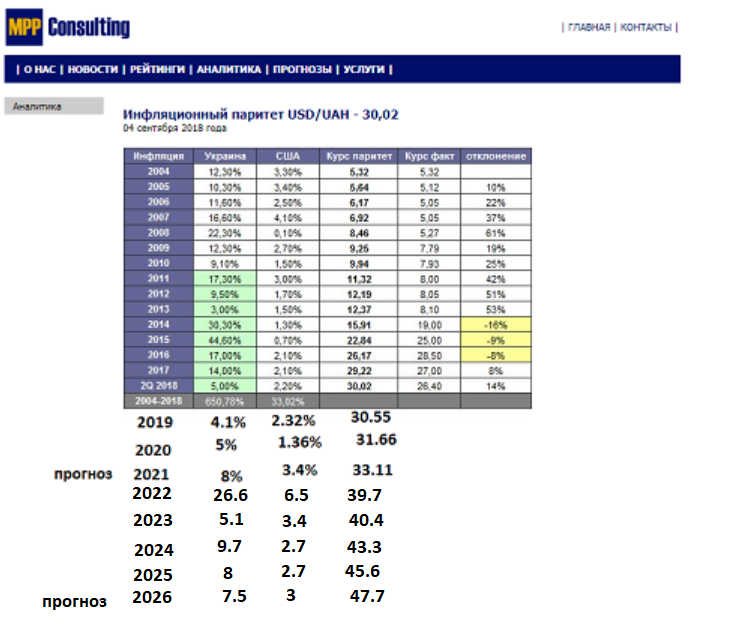Select АНАЛИТИКА in the navigation bar
The height and width of the screenshot is (642, 744).
point(229,69)
